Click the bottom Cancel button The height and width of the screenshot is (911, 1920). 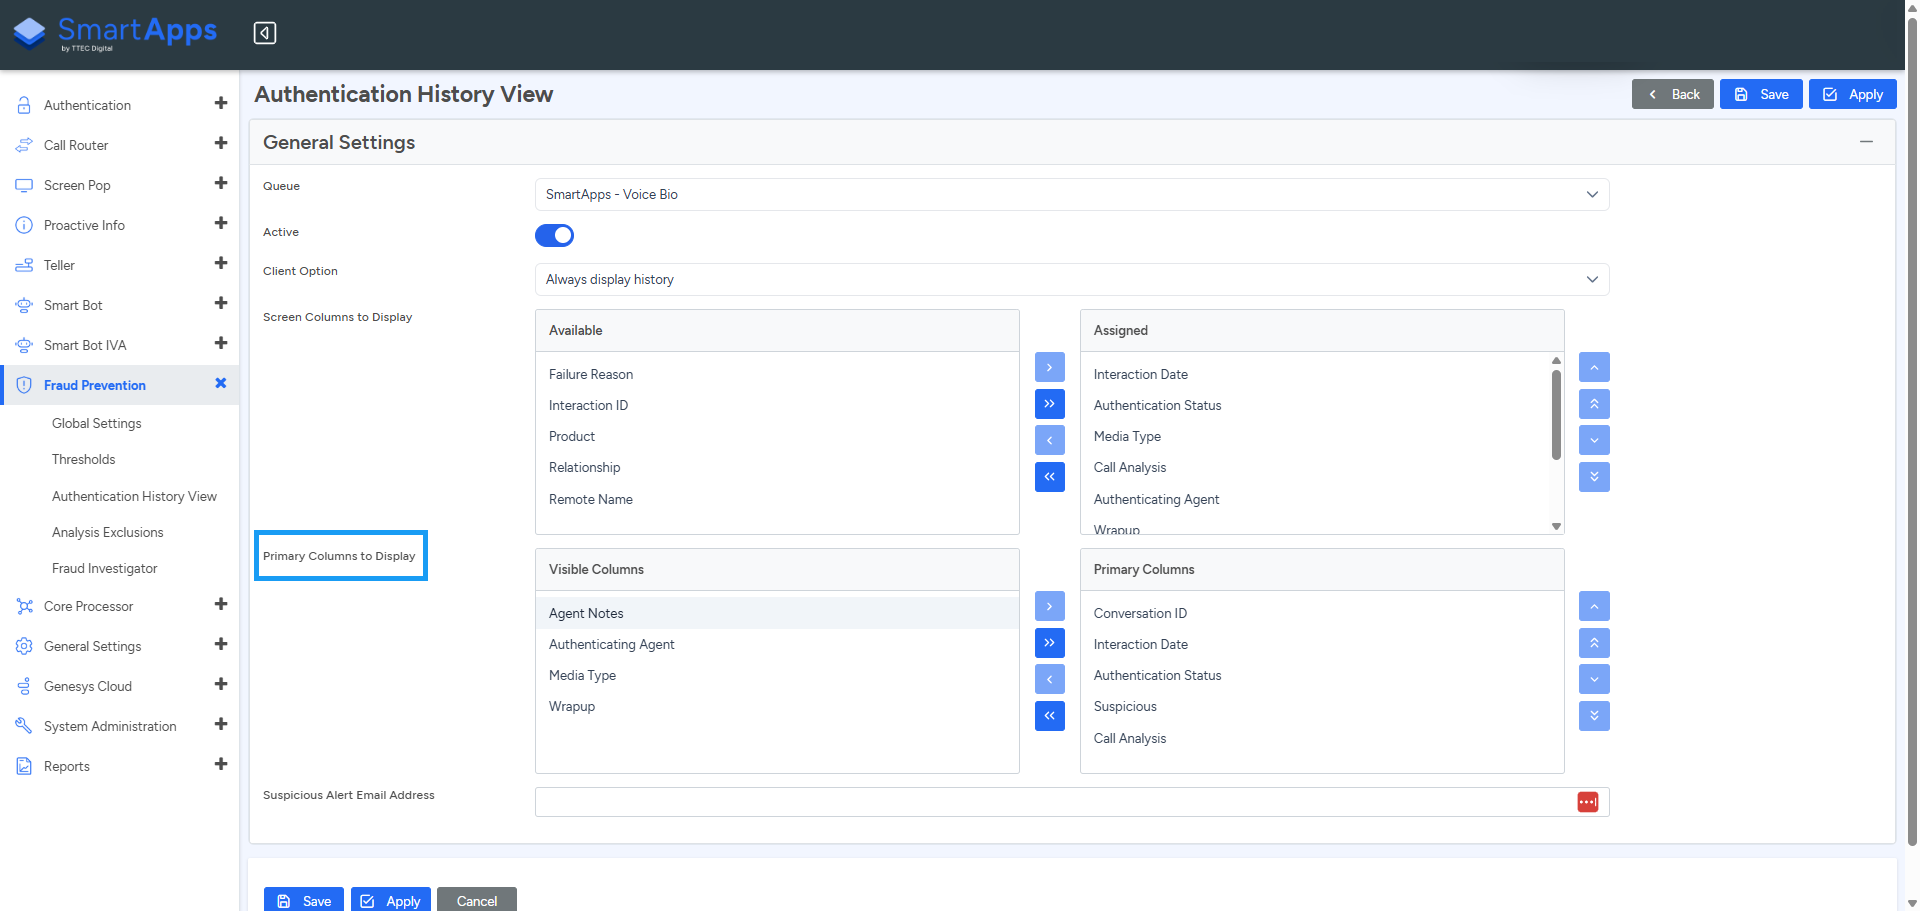click(477, 900)
